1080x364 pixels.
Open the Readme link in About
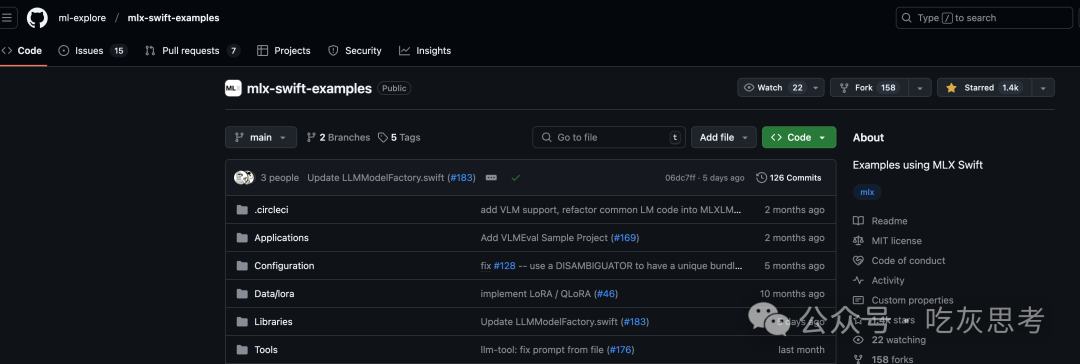click(x=880, y=221)
